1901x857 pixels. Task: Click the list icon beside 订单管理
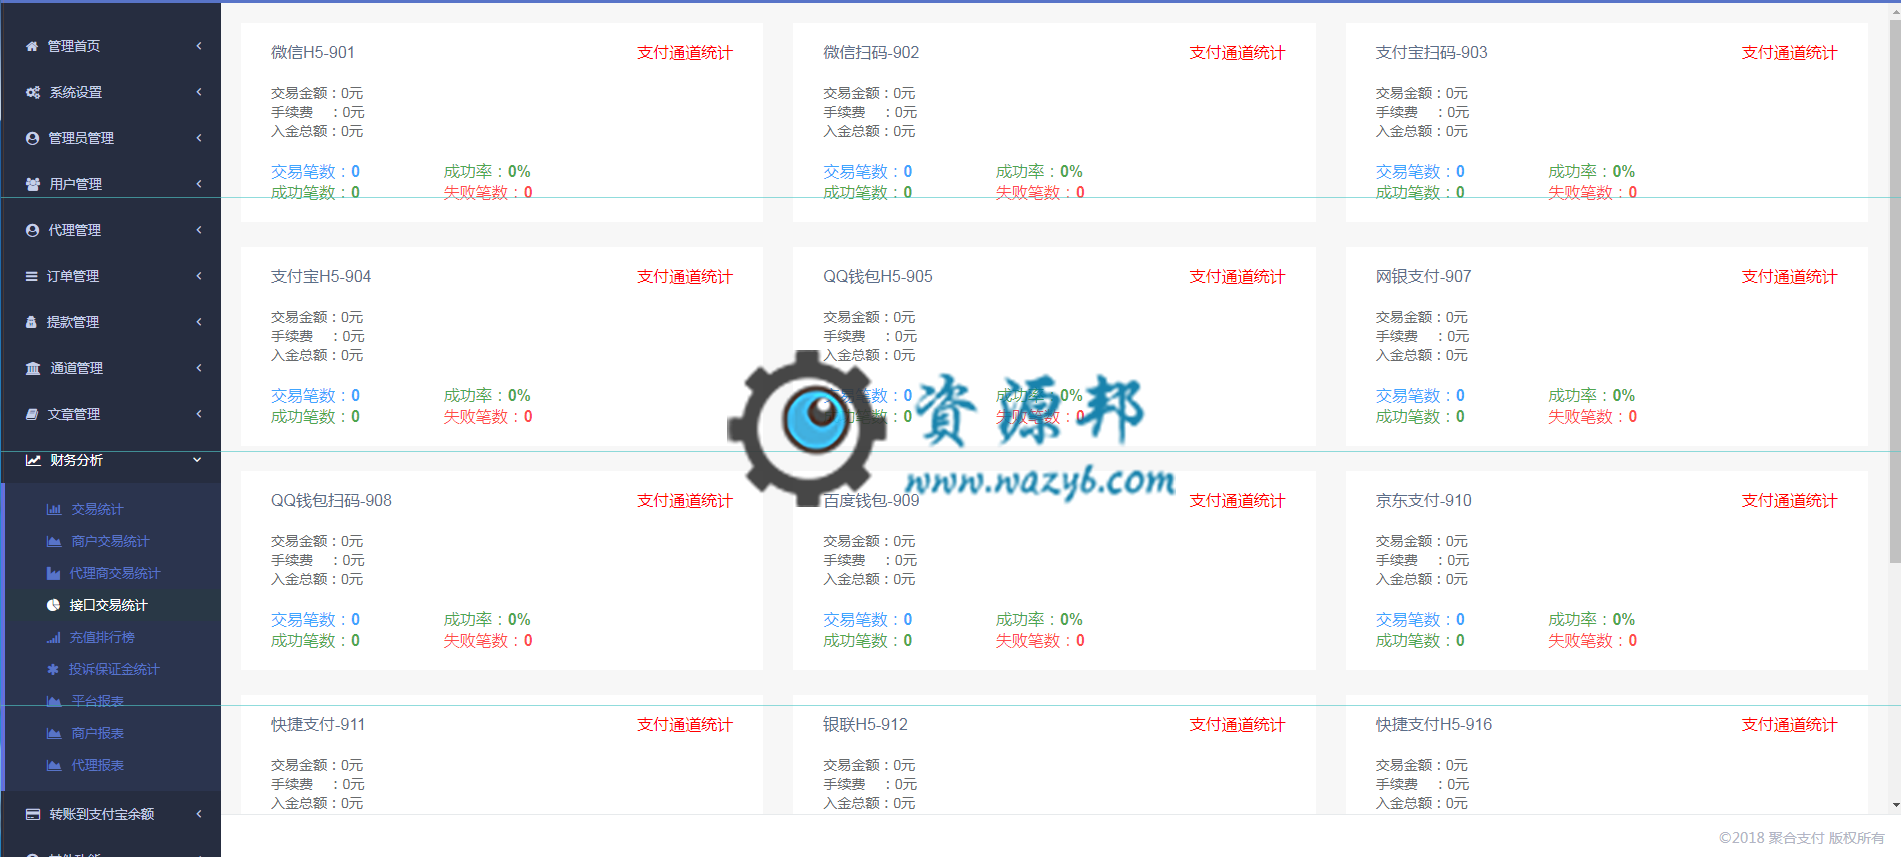pos(32,276)
